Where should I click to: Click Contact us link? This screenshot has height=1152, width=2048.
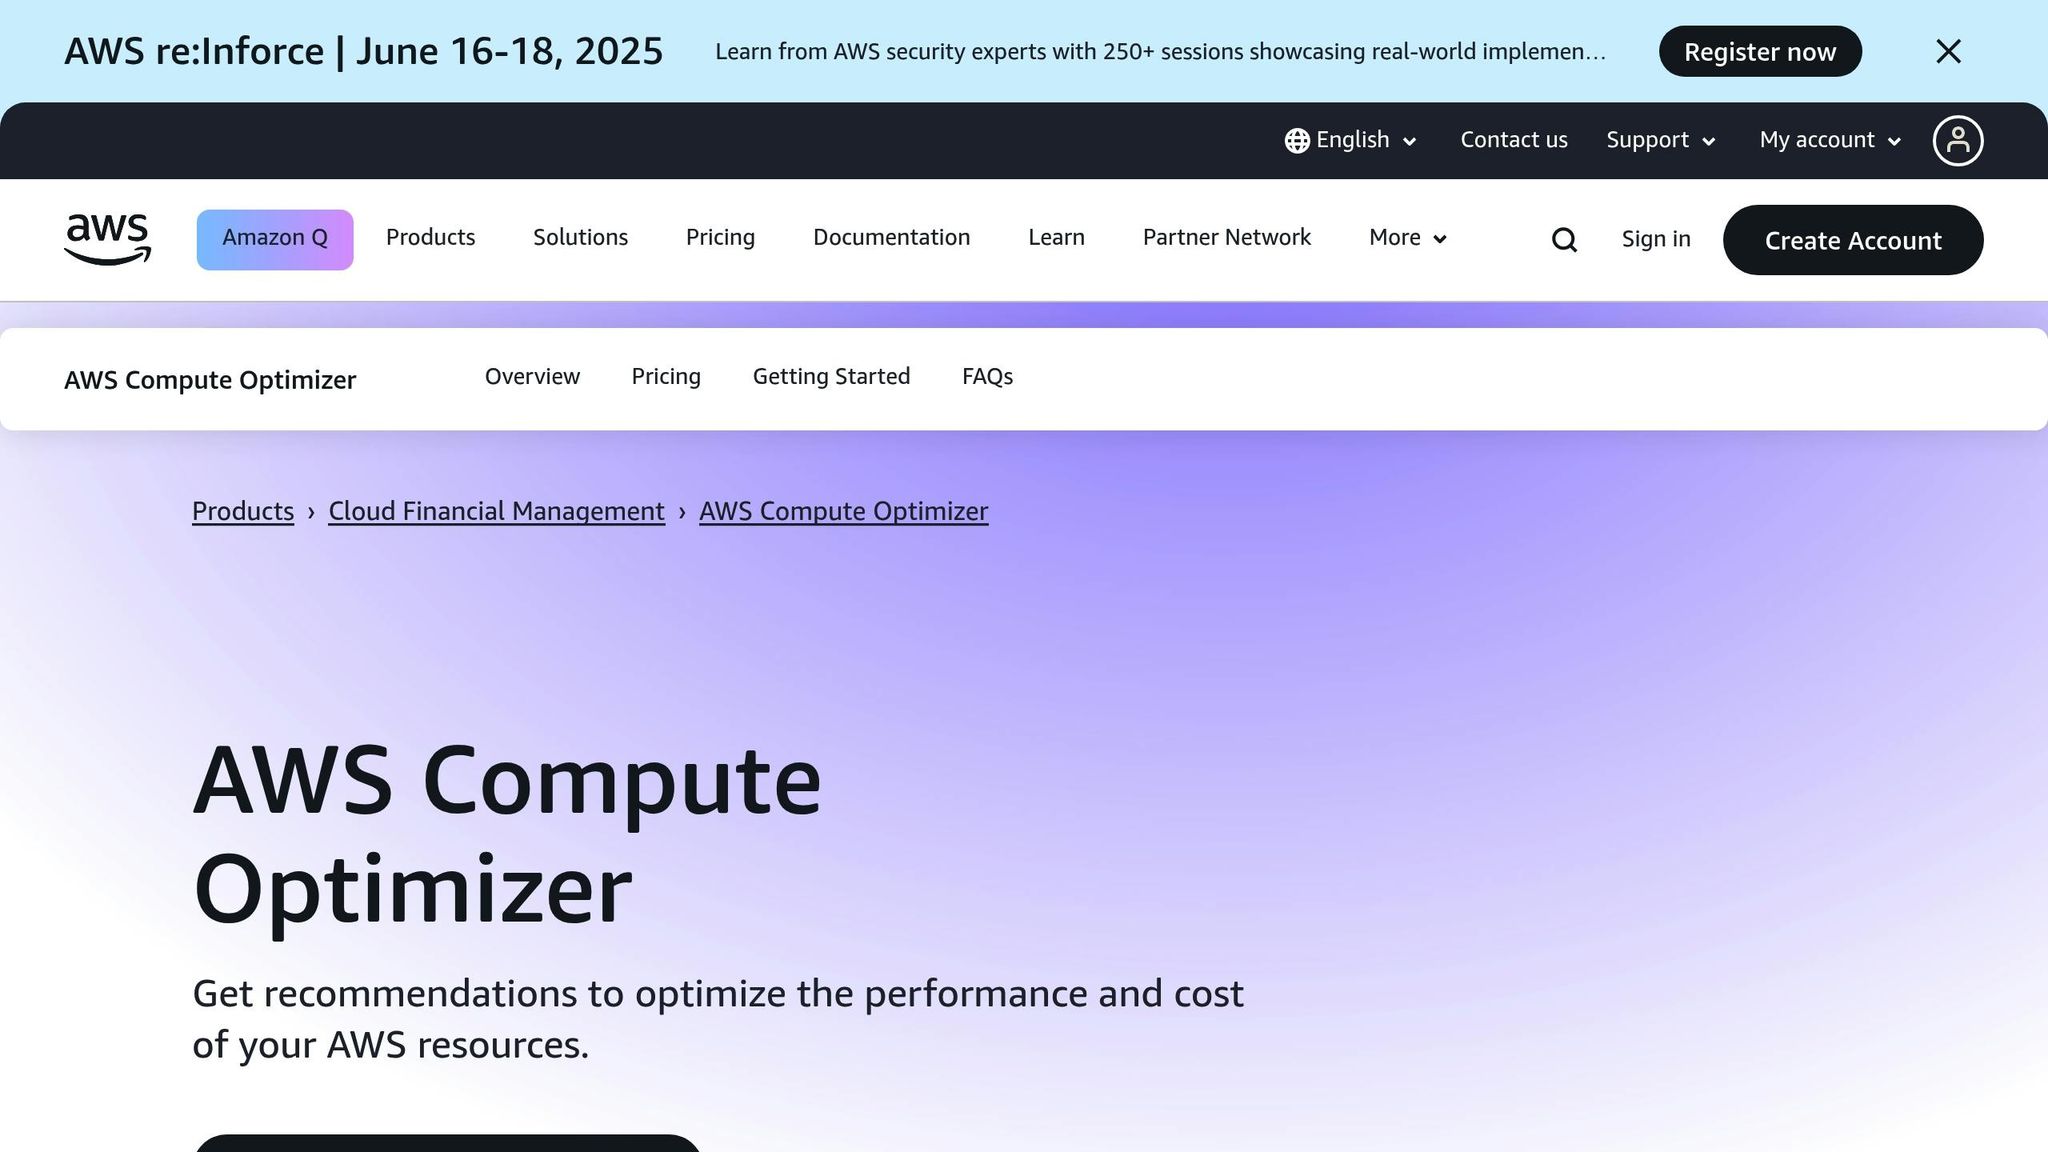tap(1514, 140)
